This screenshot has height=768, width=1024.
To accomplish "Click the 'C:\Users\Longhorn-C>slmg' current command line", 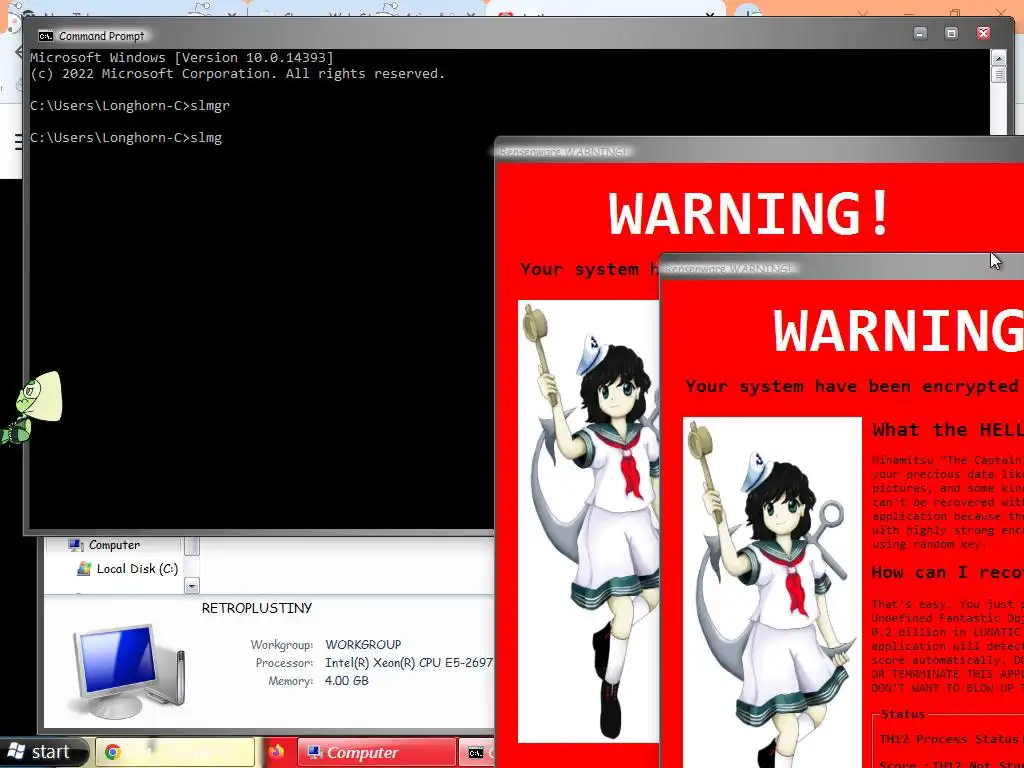I will 126,138.
